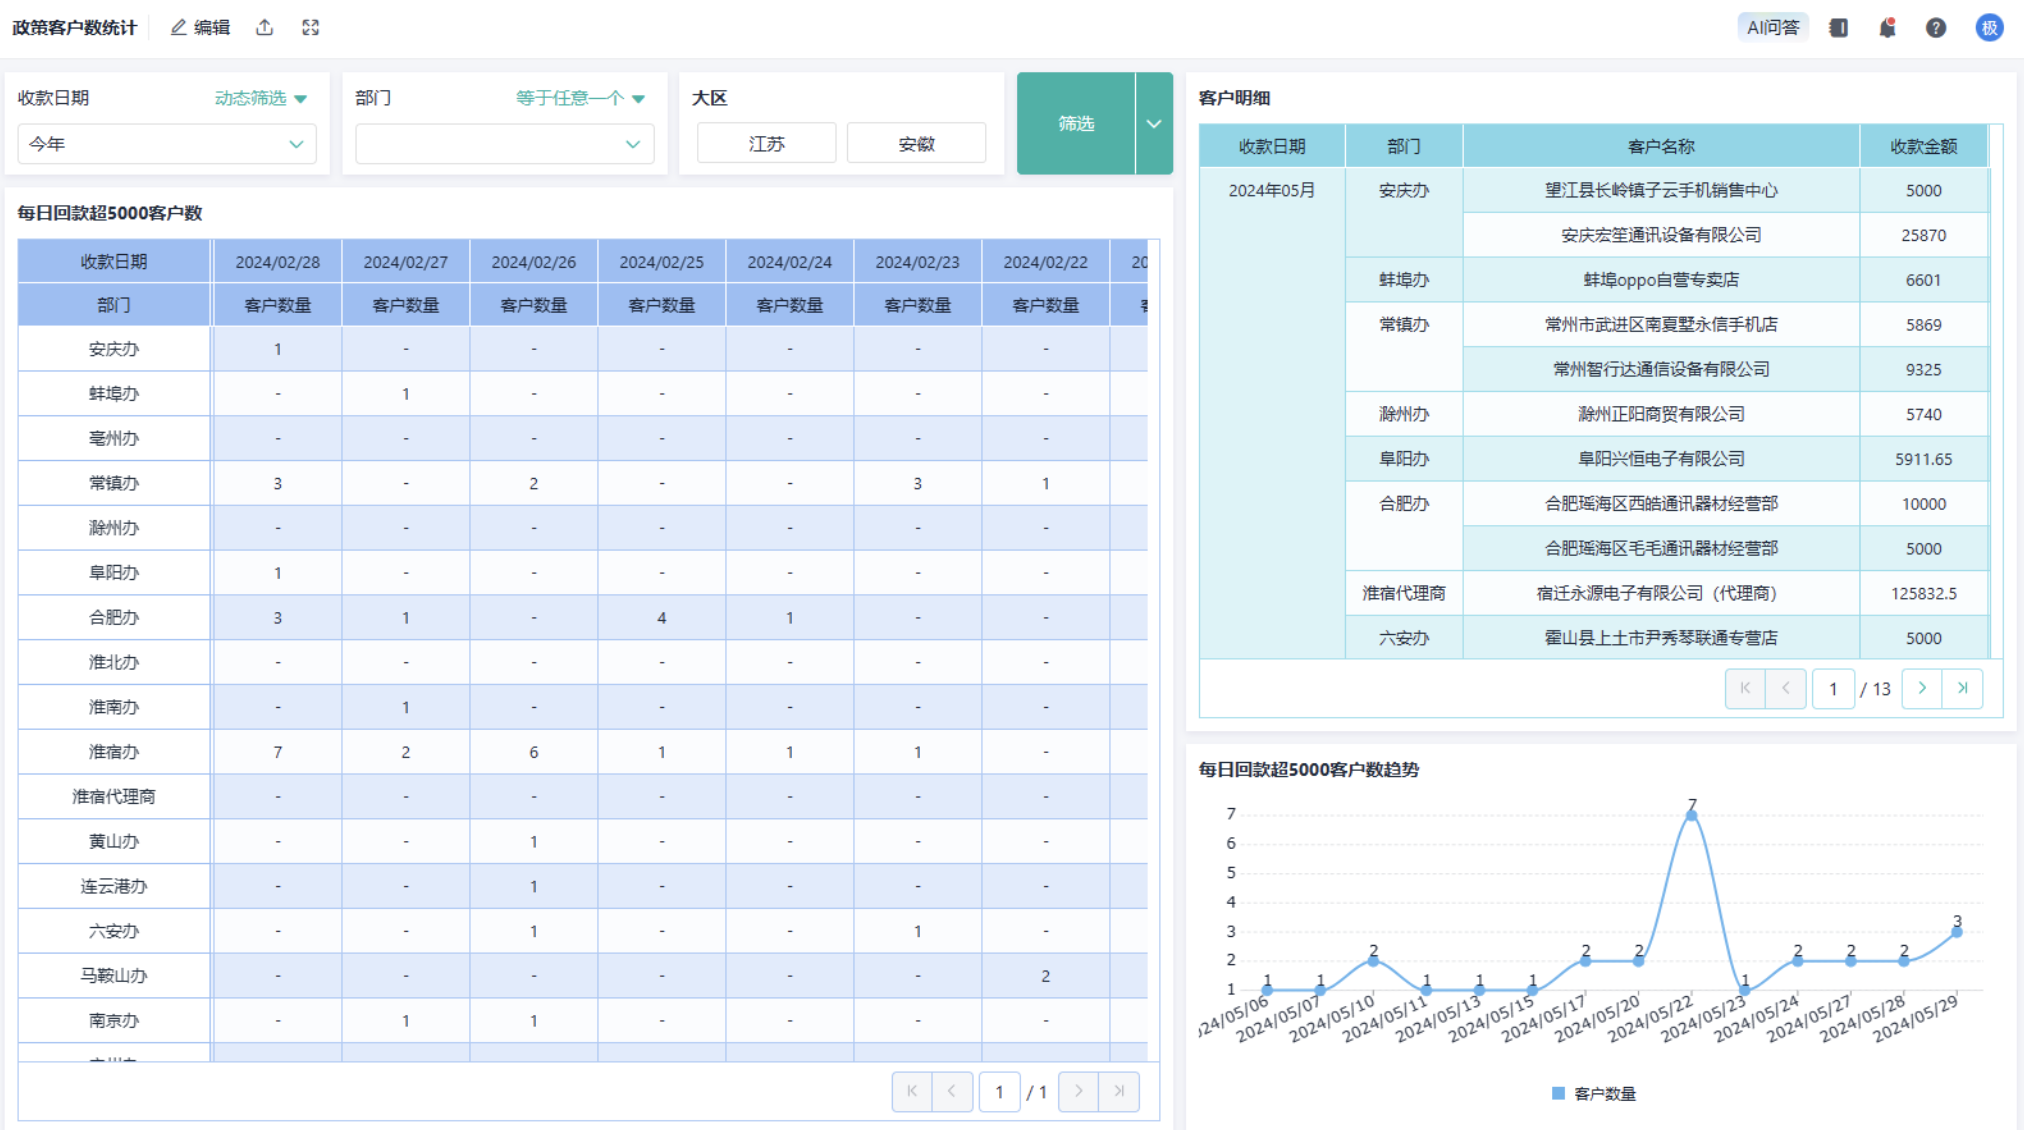Toggle the 安徽 region filter
2024x1130 pixels.
pos(916,144)
